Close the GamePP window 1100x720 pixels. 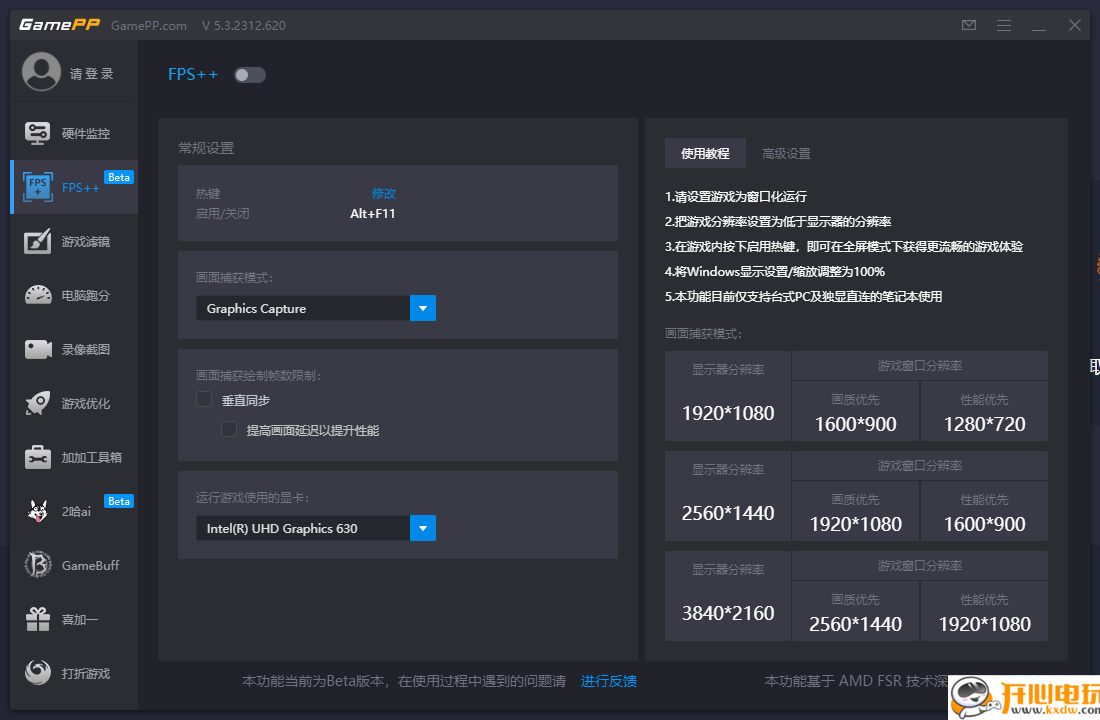click(x=1075, y=25)
